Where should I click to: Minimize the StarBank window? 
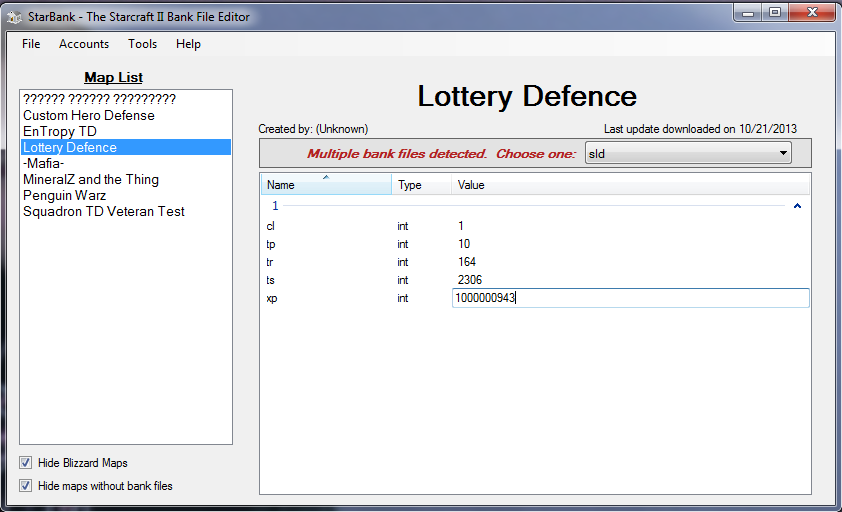[x=748, y=12]
